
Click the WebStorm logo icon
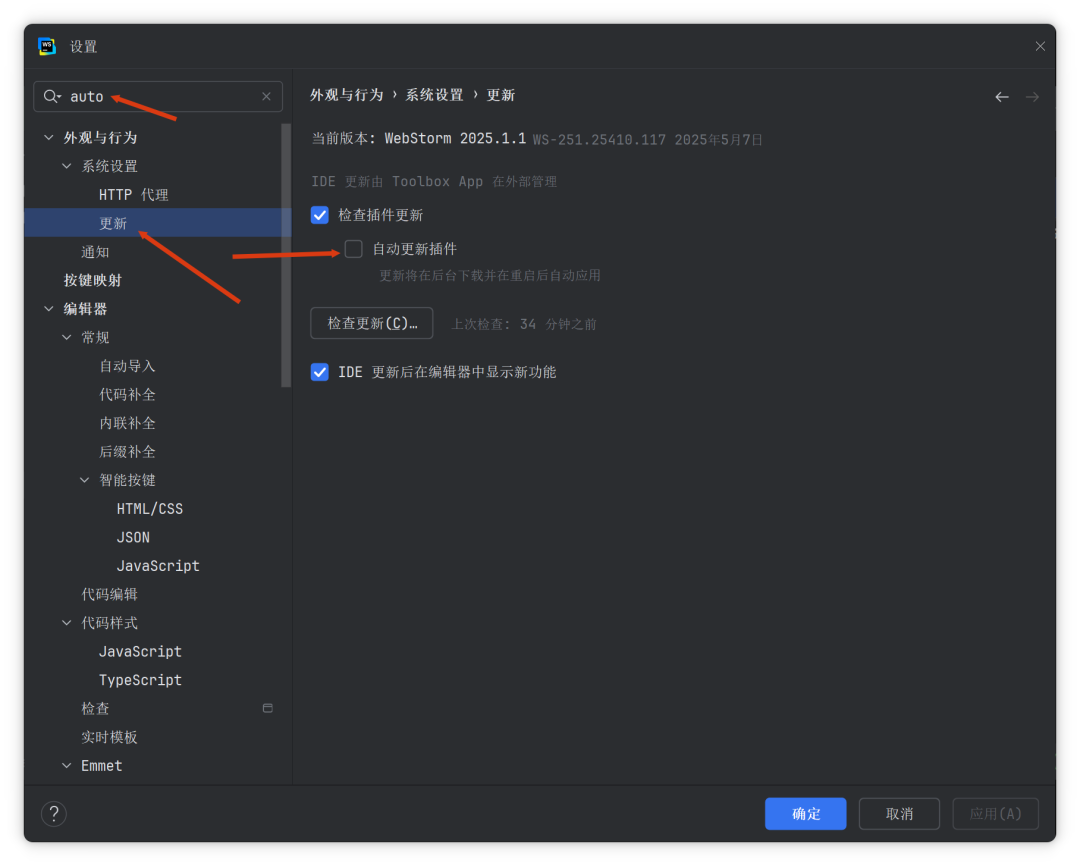pyautogui.click(x=47, y=46)
